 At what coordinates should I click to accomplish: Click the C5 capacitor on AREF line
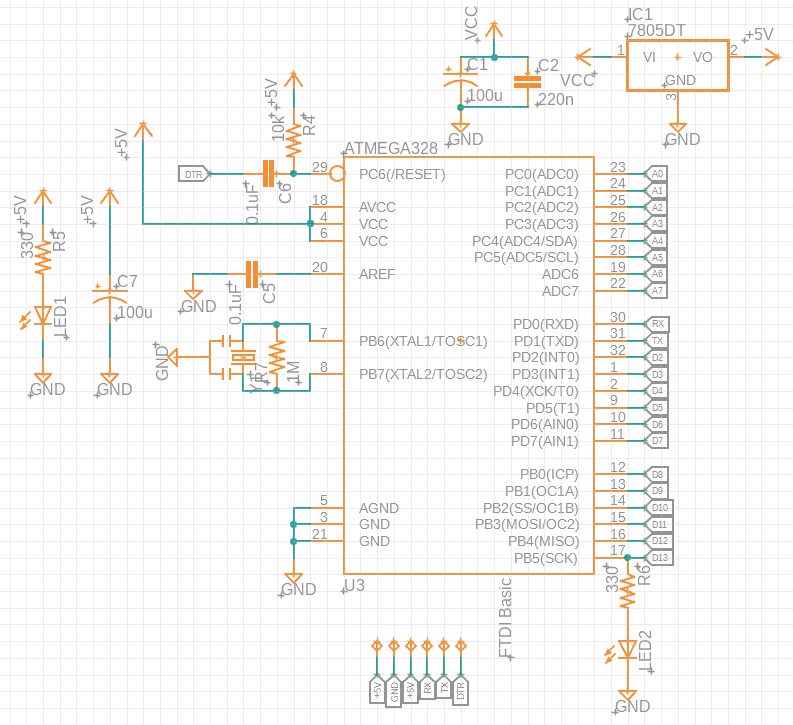[252, 273]
